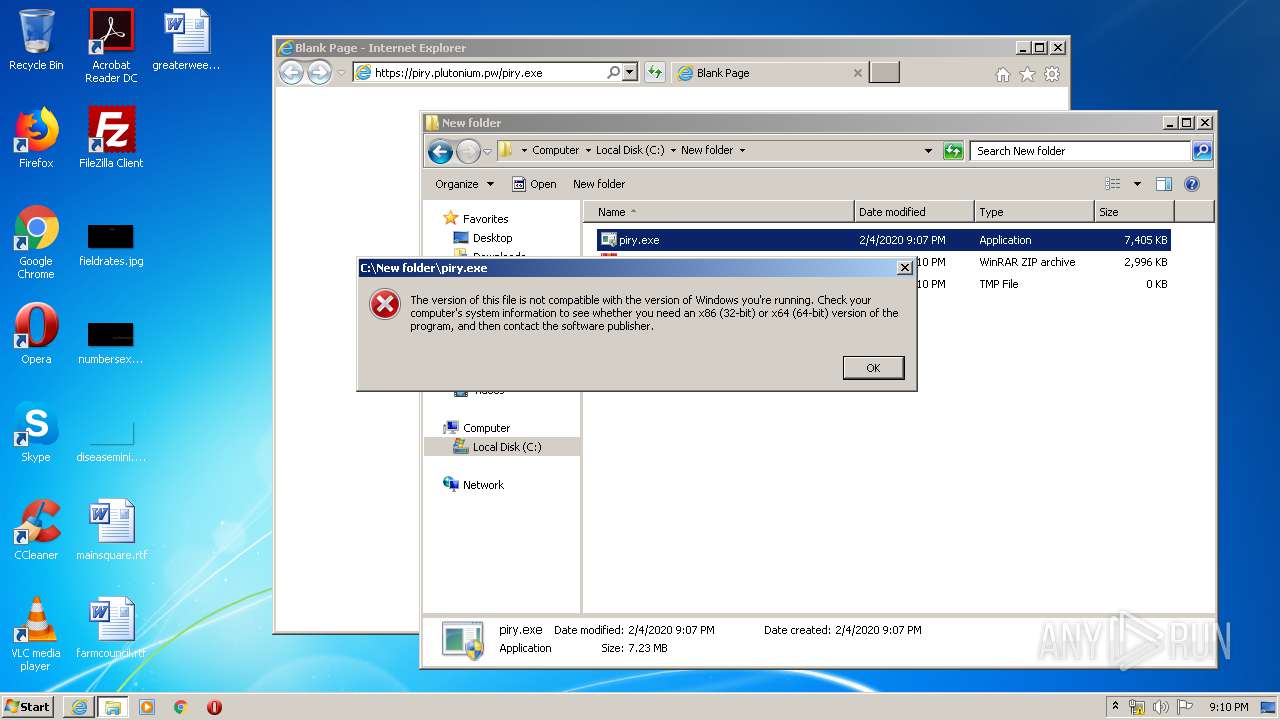Refresh page in Internet Explorer
This screenshot has height=720, width=1280.
[x=655, y=72]
